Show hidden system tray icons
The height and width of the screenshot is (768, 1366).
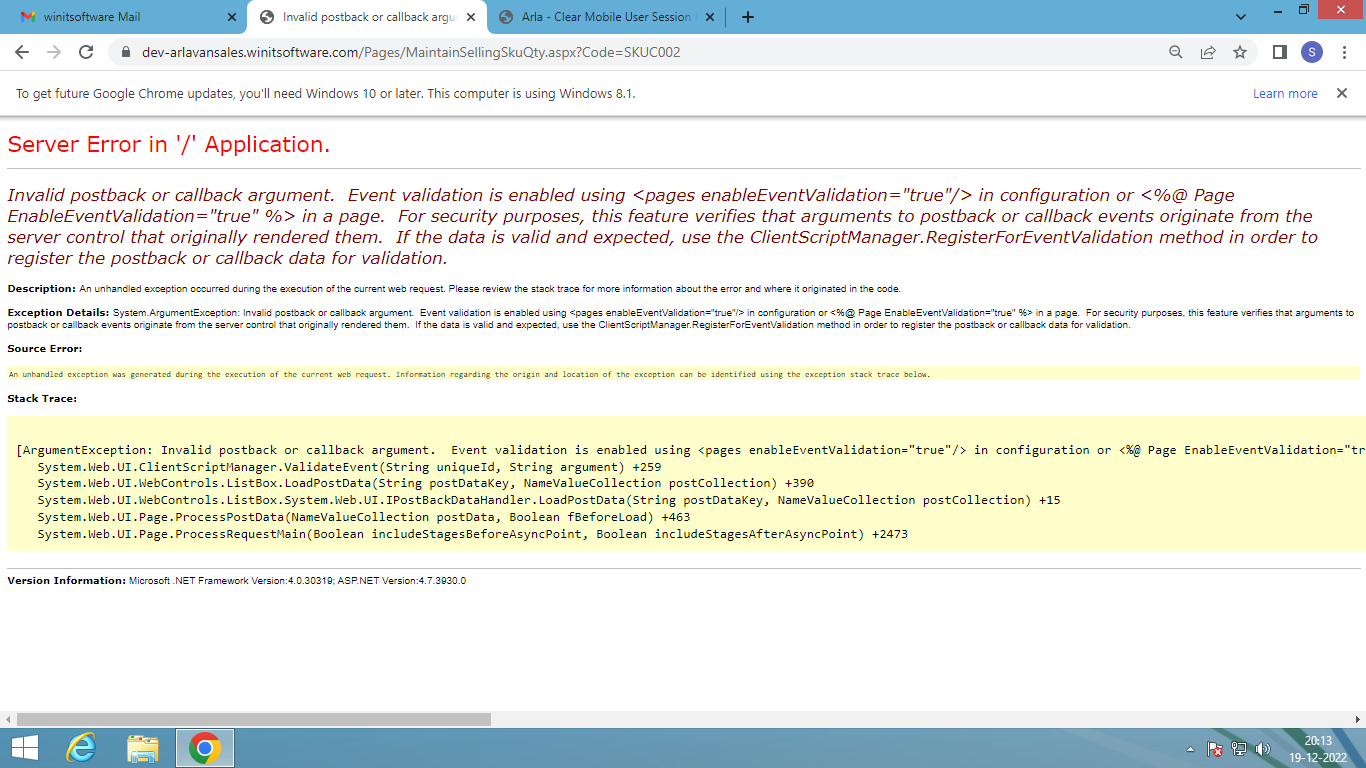tap(1190, 749)
